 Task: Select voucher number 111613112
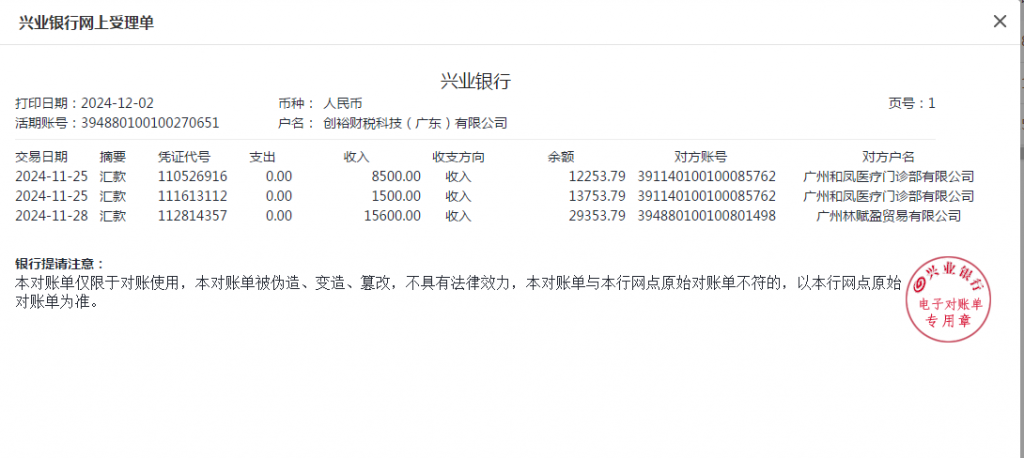pos(193,196)
